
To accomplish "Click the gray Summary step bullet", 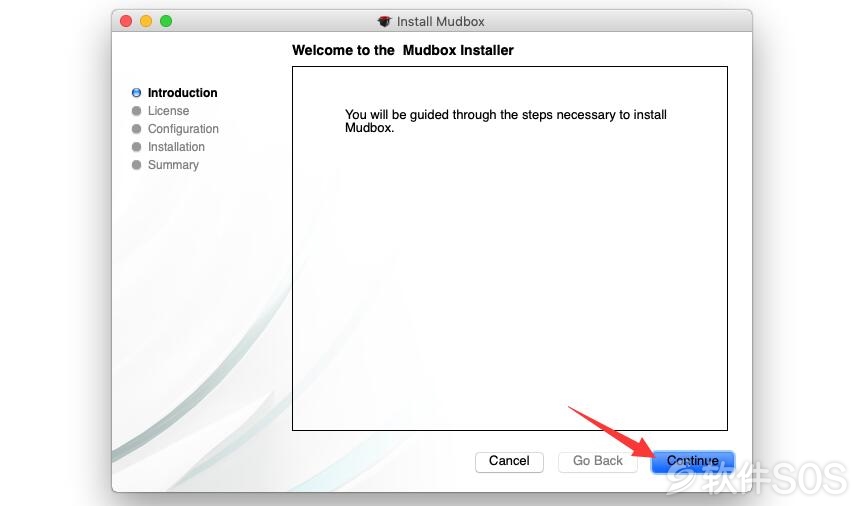I will pos(136,165).
